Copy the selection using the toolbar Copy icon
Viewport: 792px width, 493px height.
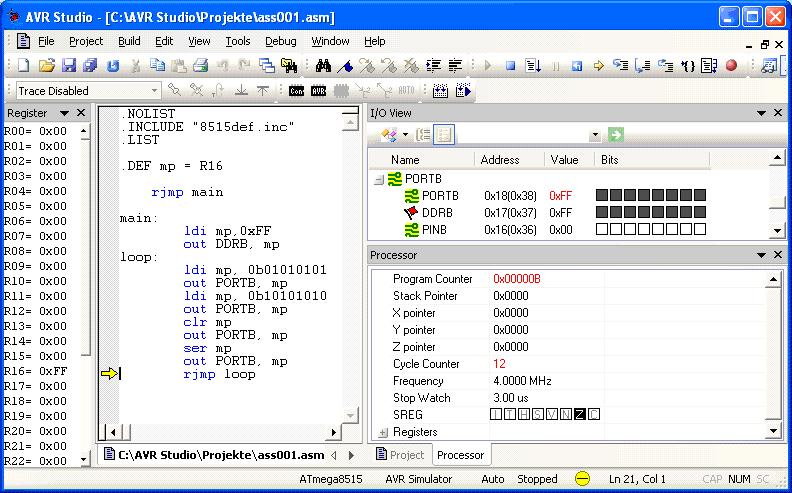[x=157, y=65]
